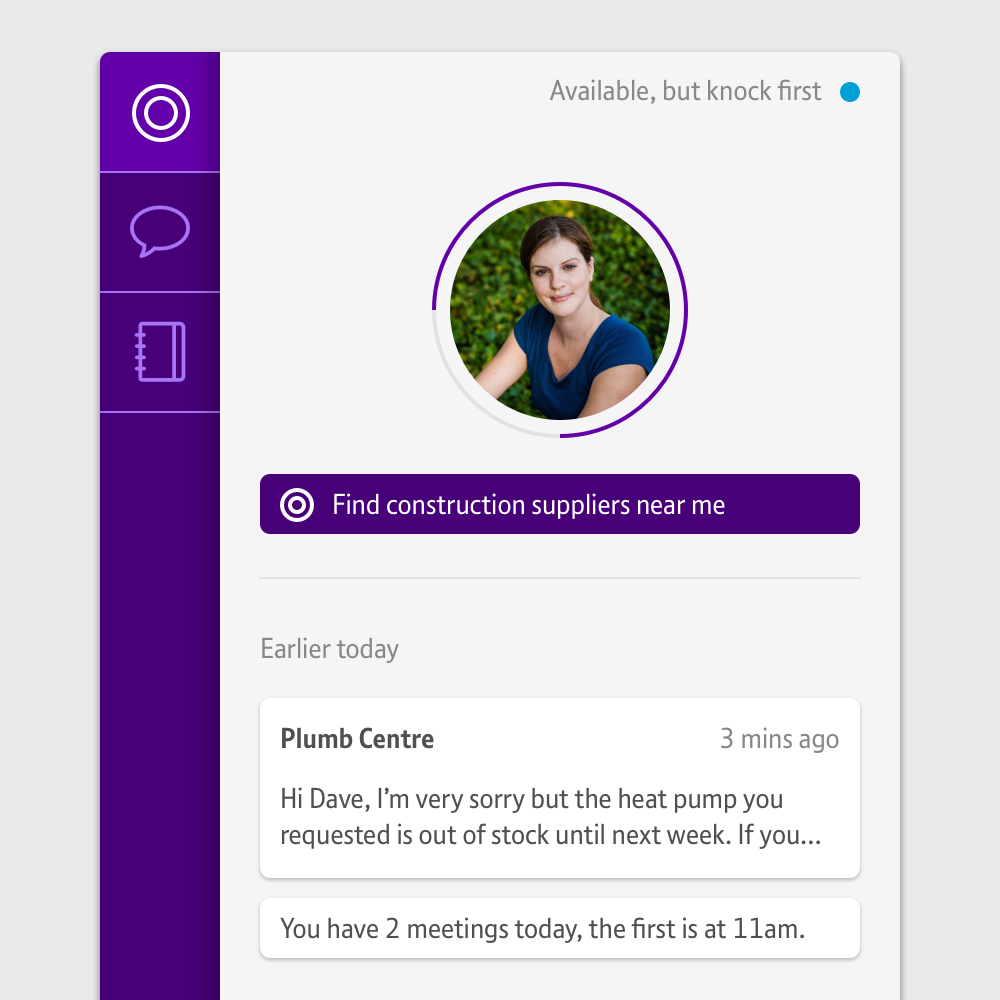Open the Plumb Centre message card
This screenshot has width=1000, height=1000.
pos(560,788)
